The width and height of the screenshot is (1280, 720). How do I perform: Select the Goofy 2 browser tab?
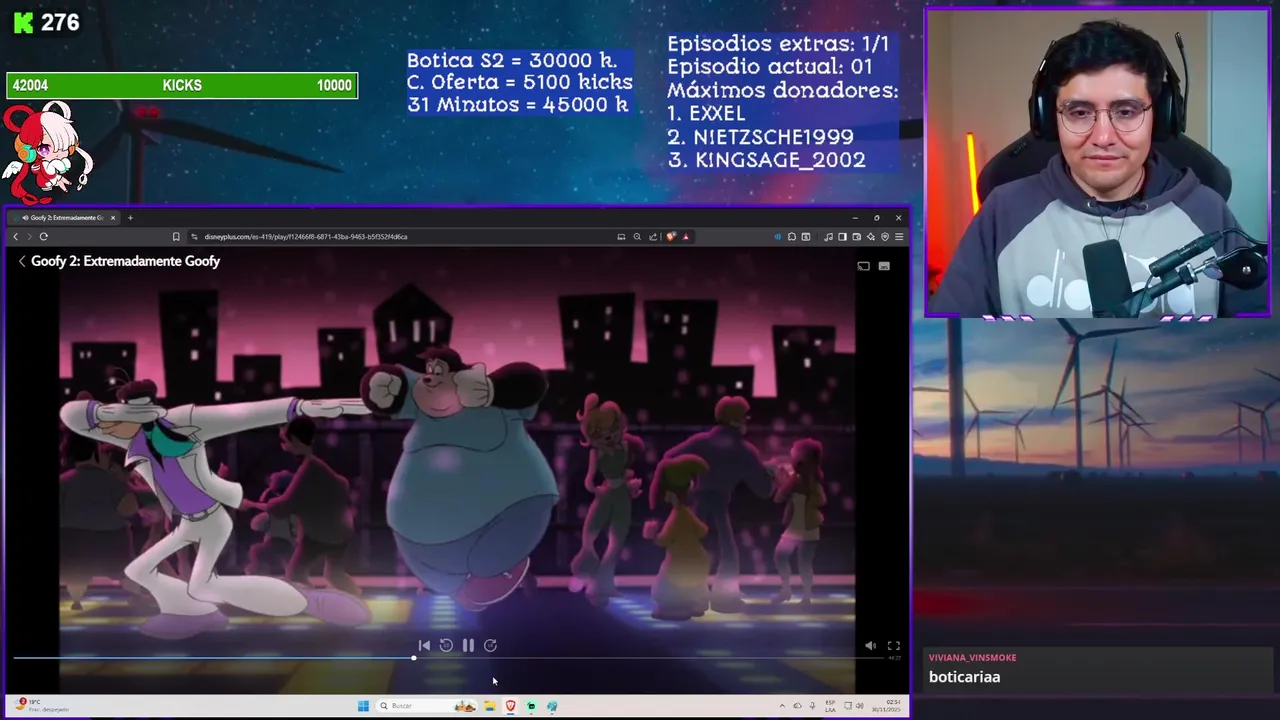click(x=62, y=218)
